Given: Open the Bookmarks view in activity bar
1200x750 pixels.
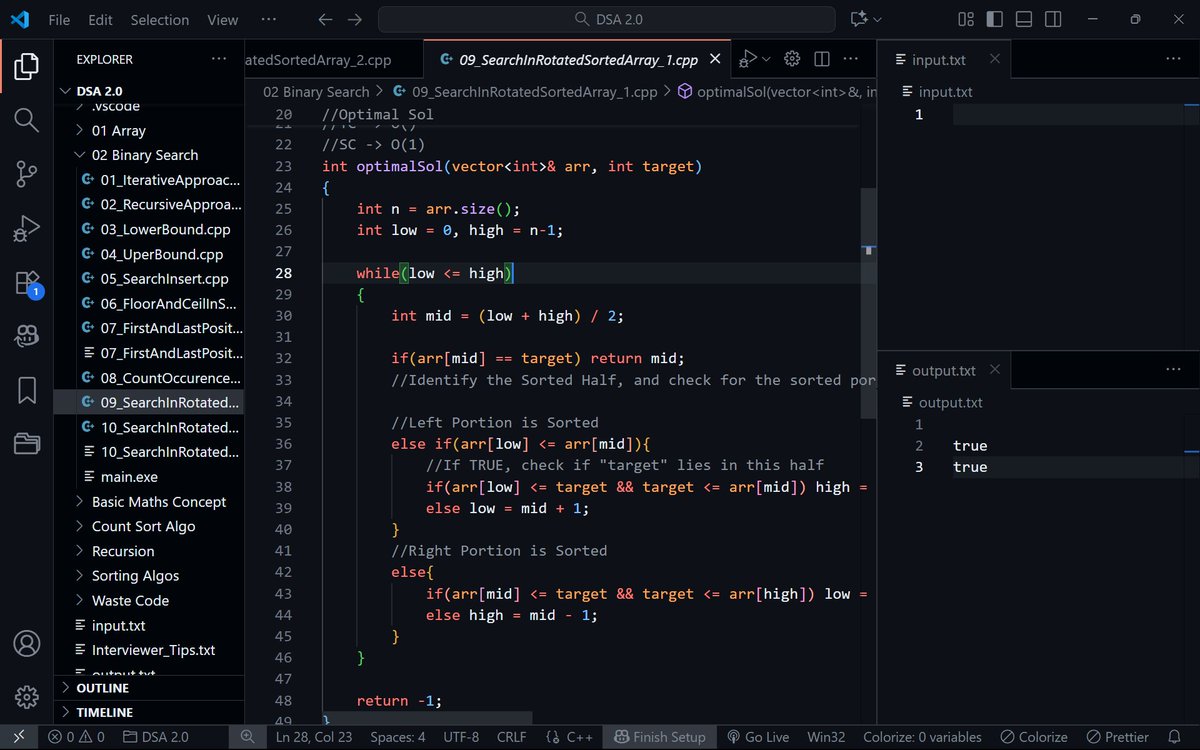Looking at the screenshot, I should (27, 390).
